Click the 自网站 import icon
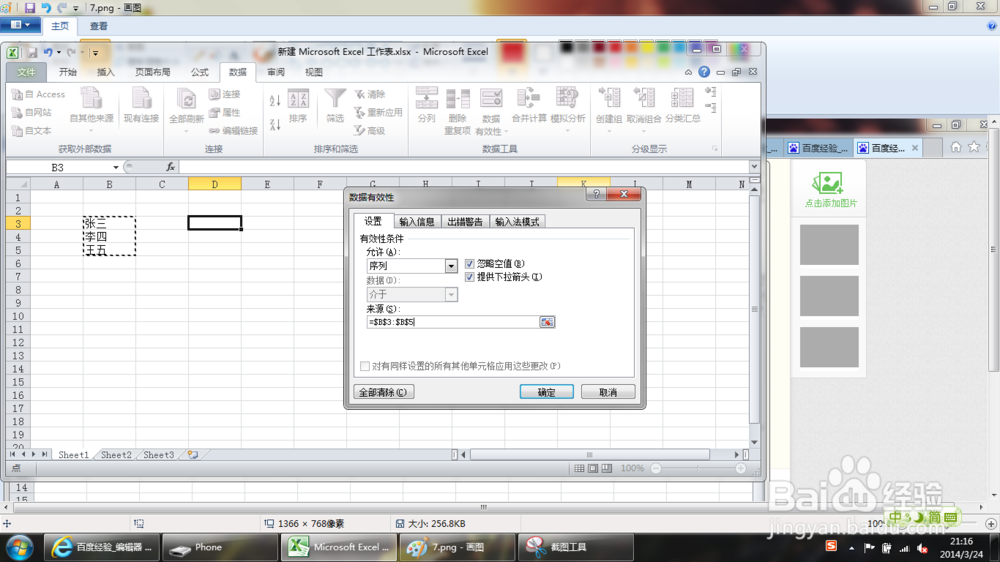This screenshot has height=562, width=1000. (18, 112)
